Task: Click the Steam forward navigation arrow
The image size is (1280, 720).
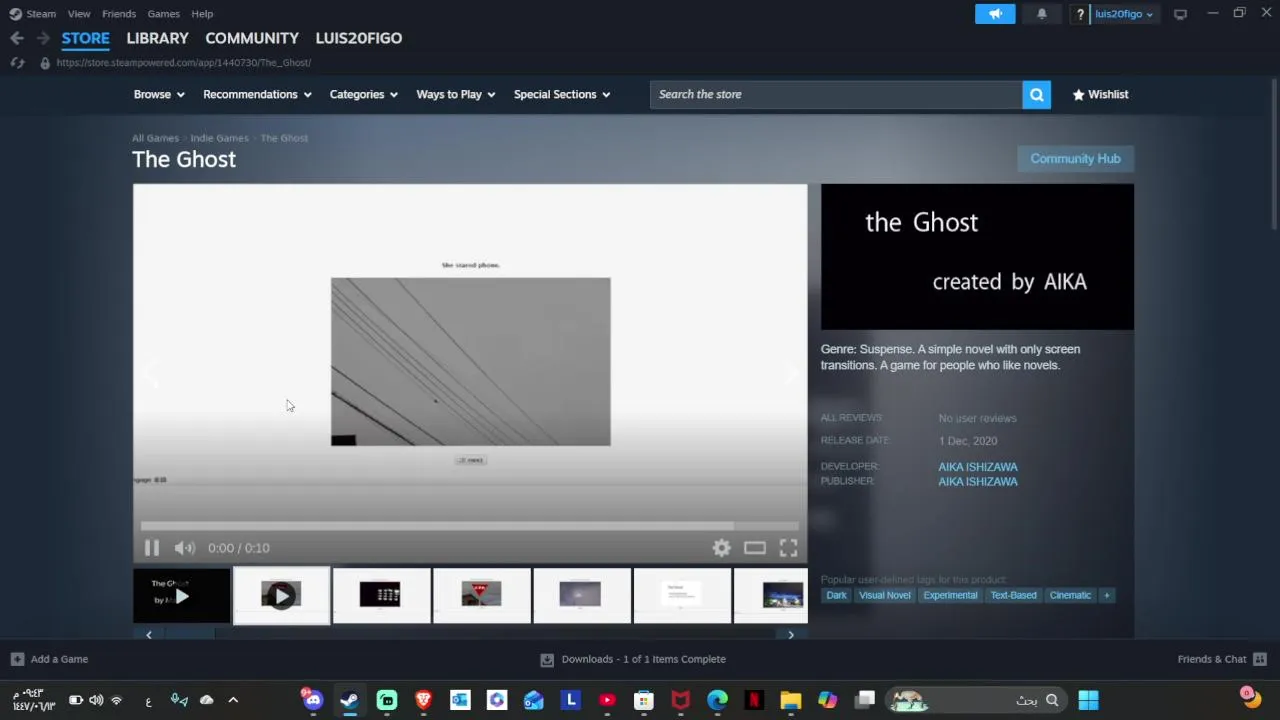Action: [43, 38]
